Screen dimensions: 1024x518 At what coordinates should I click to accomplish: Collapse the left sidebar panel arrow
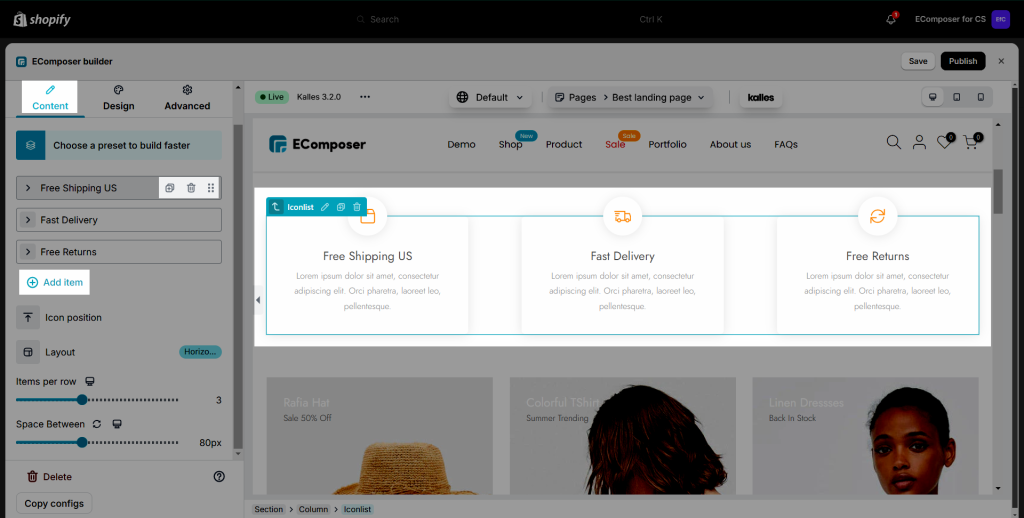pos(258,300)
